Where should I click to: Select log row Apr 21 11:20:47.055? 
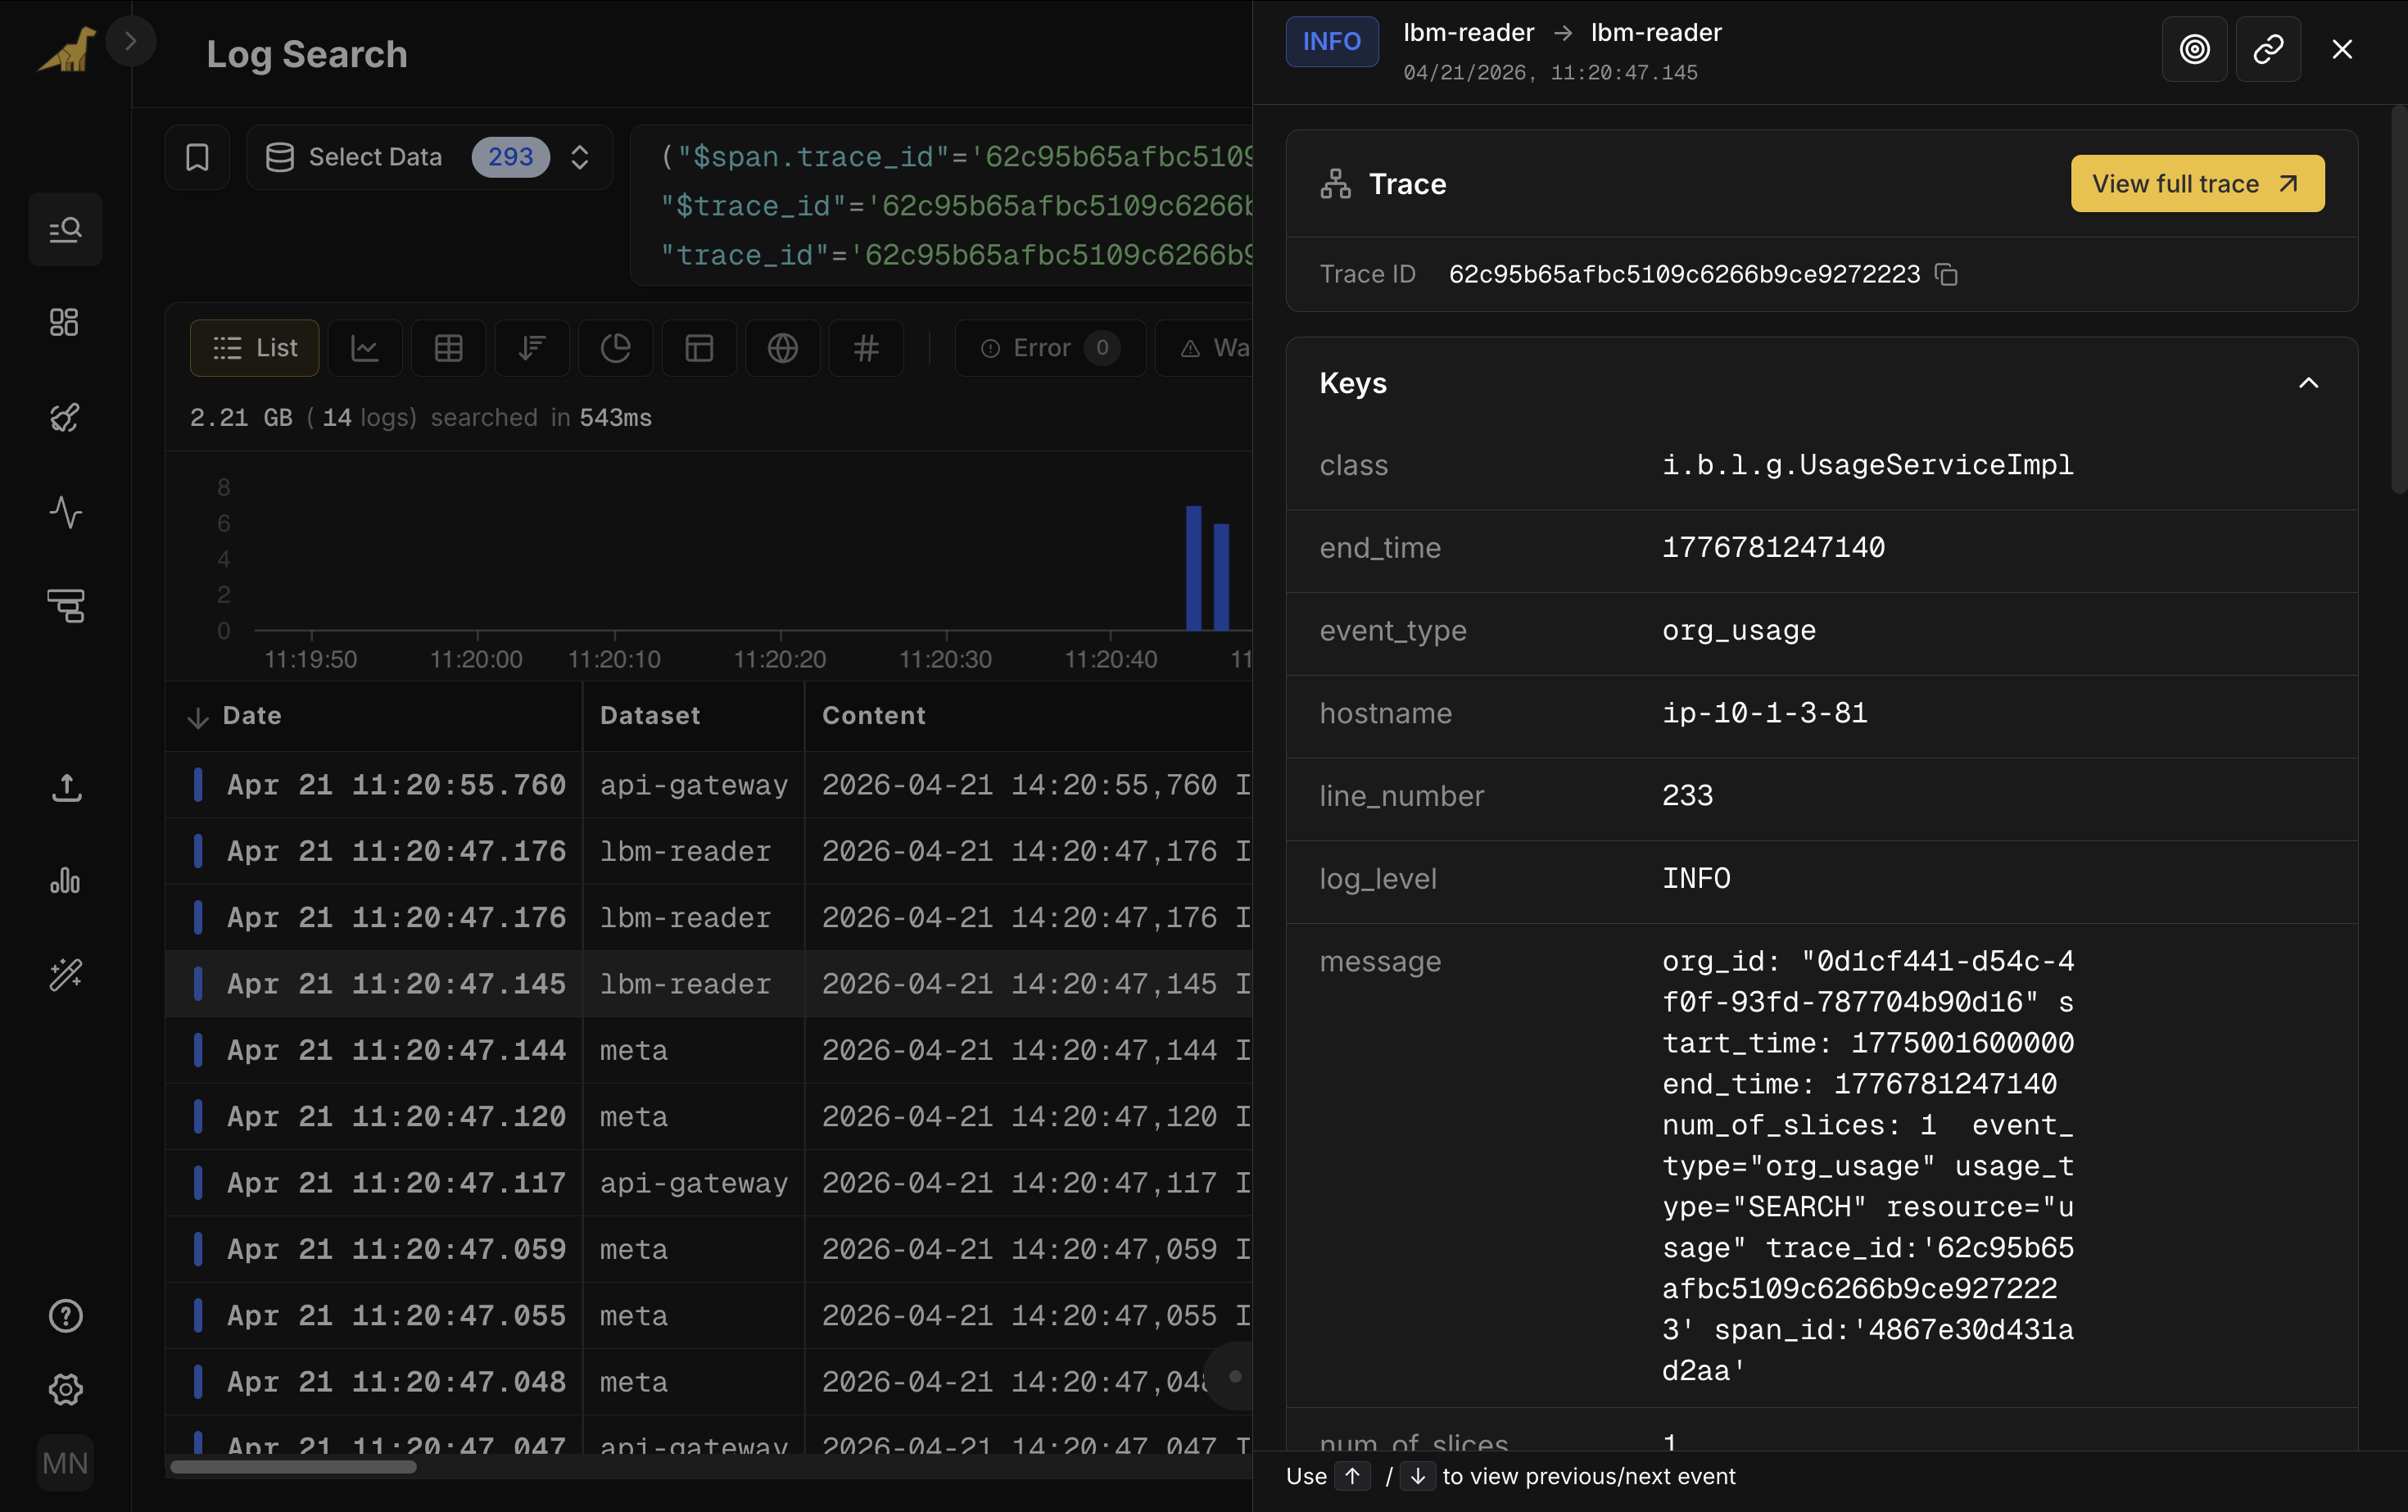[x=709, y=1315]
